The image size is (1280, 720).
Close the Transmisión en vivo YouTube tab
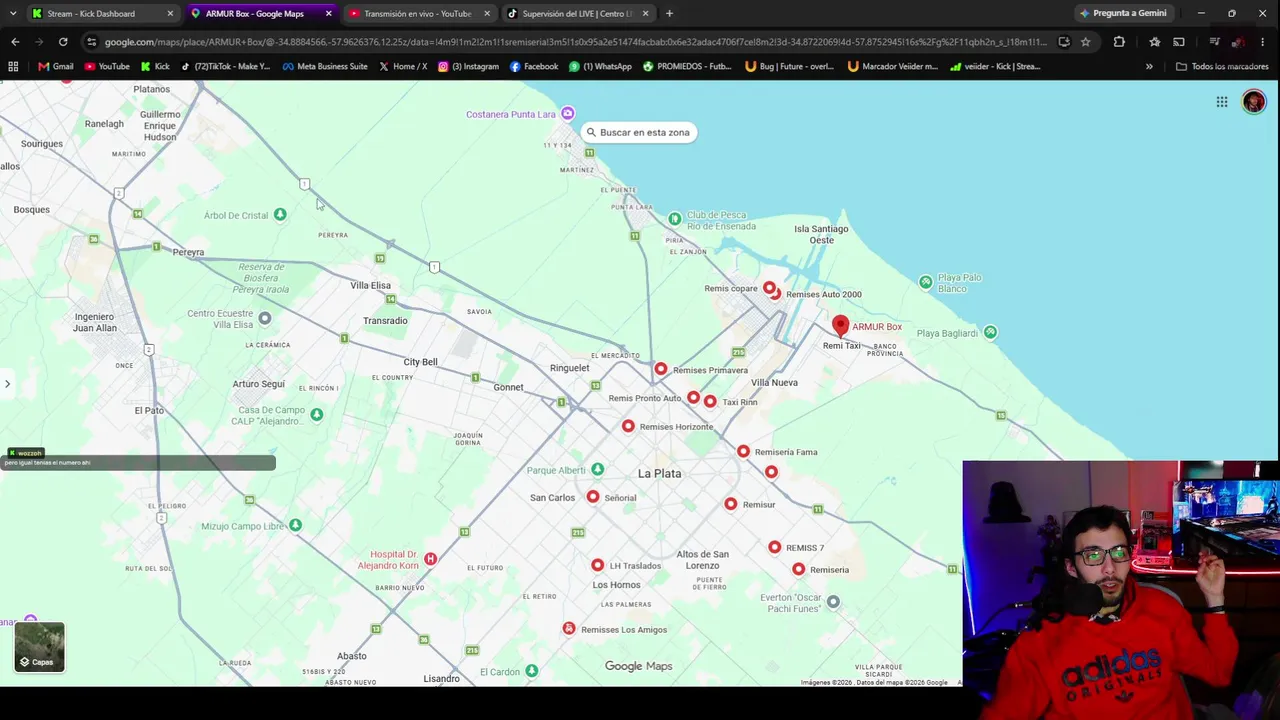(x=487, y=14)
